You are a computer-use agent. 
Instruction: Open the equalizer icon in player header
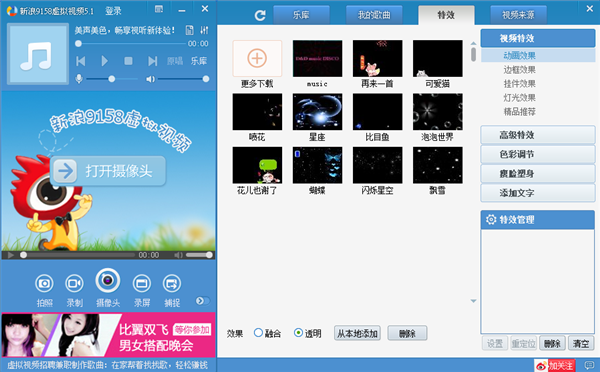(204, 30)
